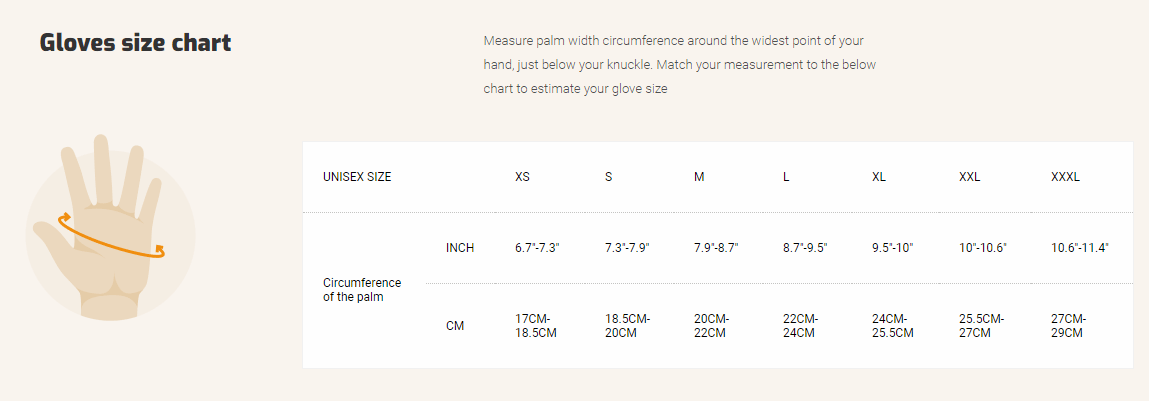This screenshot has height=401, width=1149.
Task: Select the XS size column header
Action: (522, 177)
